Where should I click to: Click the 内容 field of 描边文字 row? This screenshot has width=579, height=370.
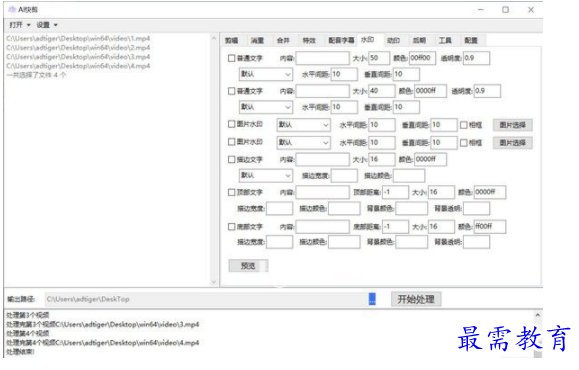tap(322, 160)
